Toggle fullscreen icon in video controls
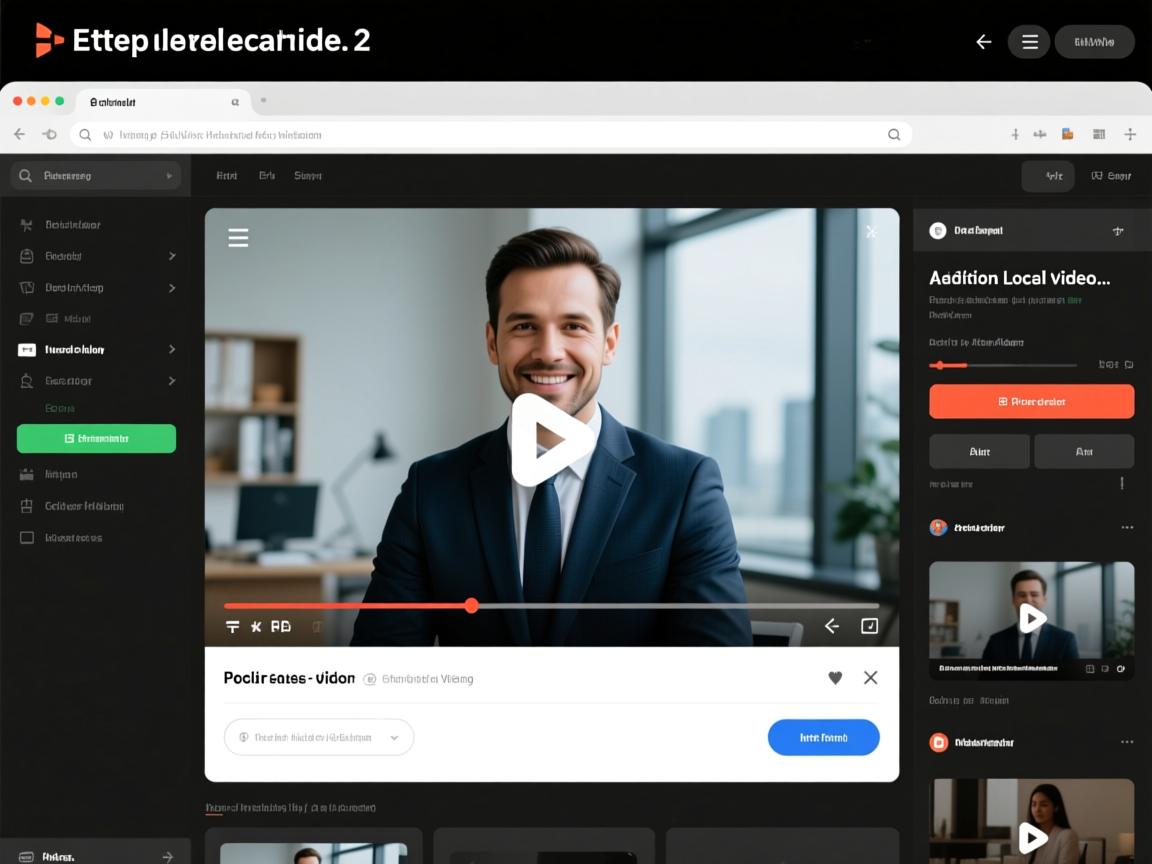Image resolution: width=1152 pixels, height=864 pixels. click(x=869, y=626)
